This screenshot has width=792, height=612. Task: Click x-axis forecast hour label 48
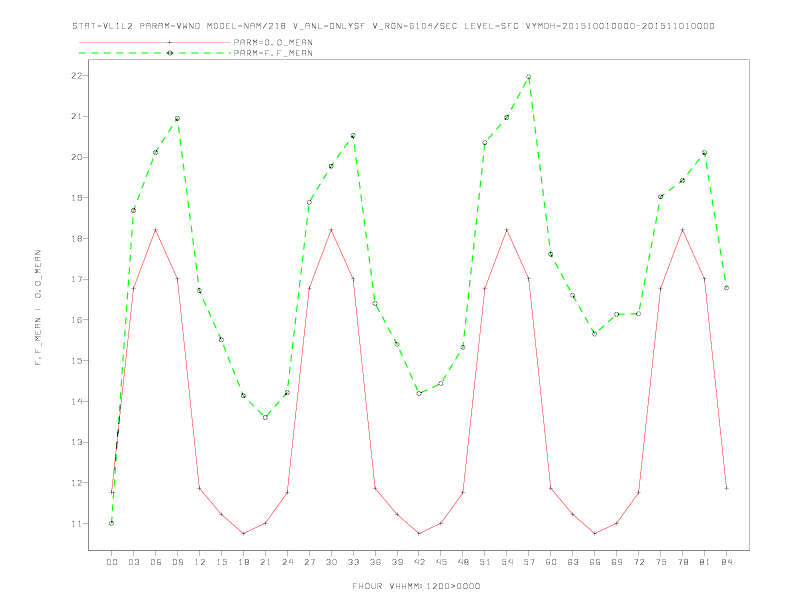463,562
